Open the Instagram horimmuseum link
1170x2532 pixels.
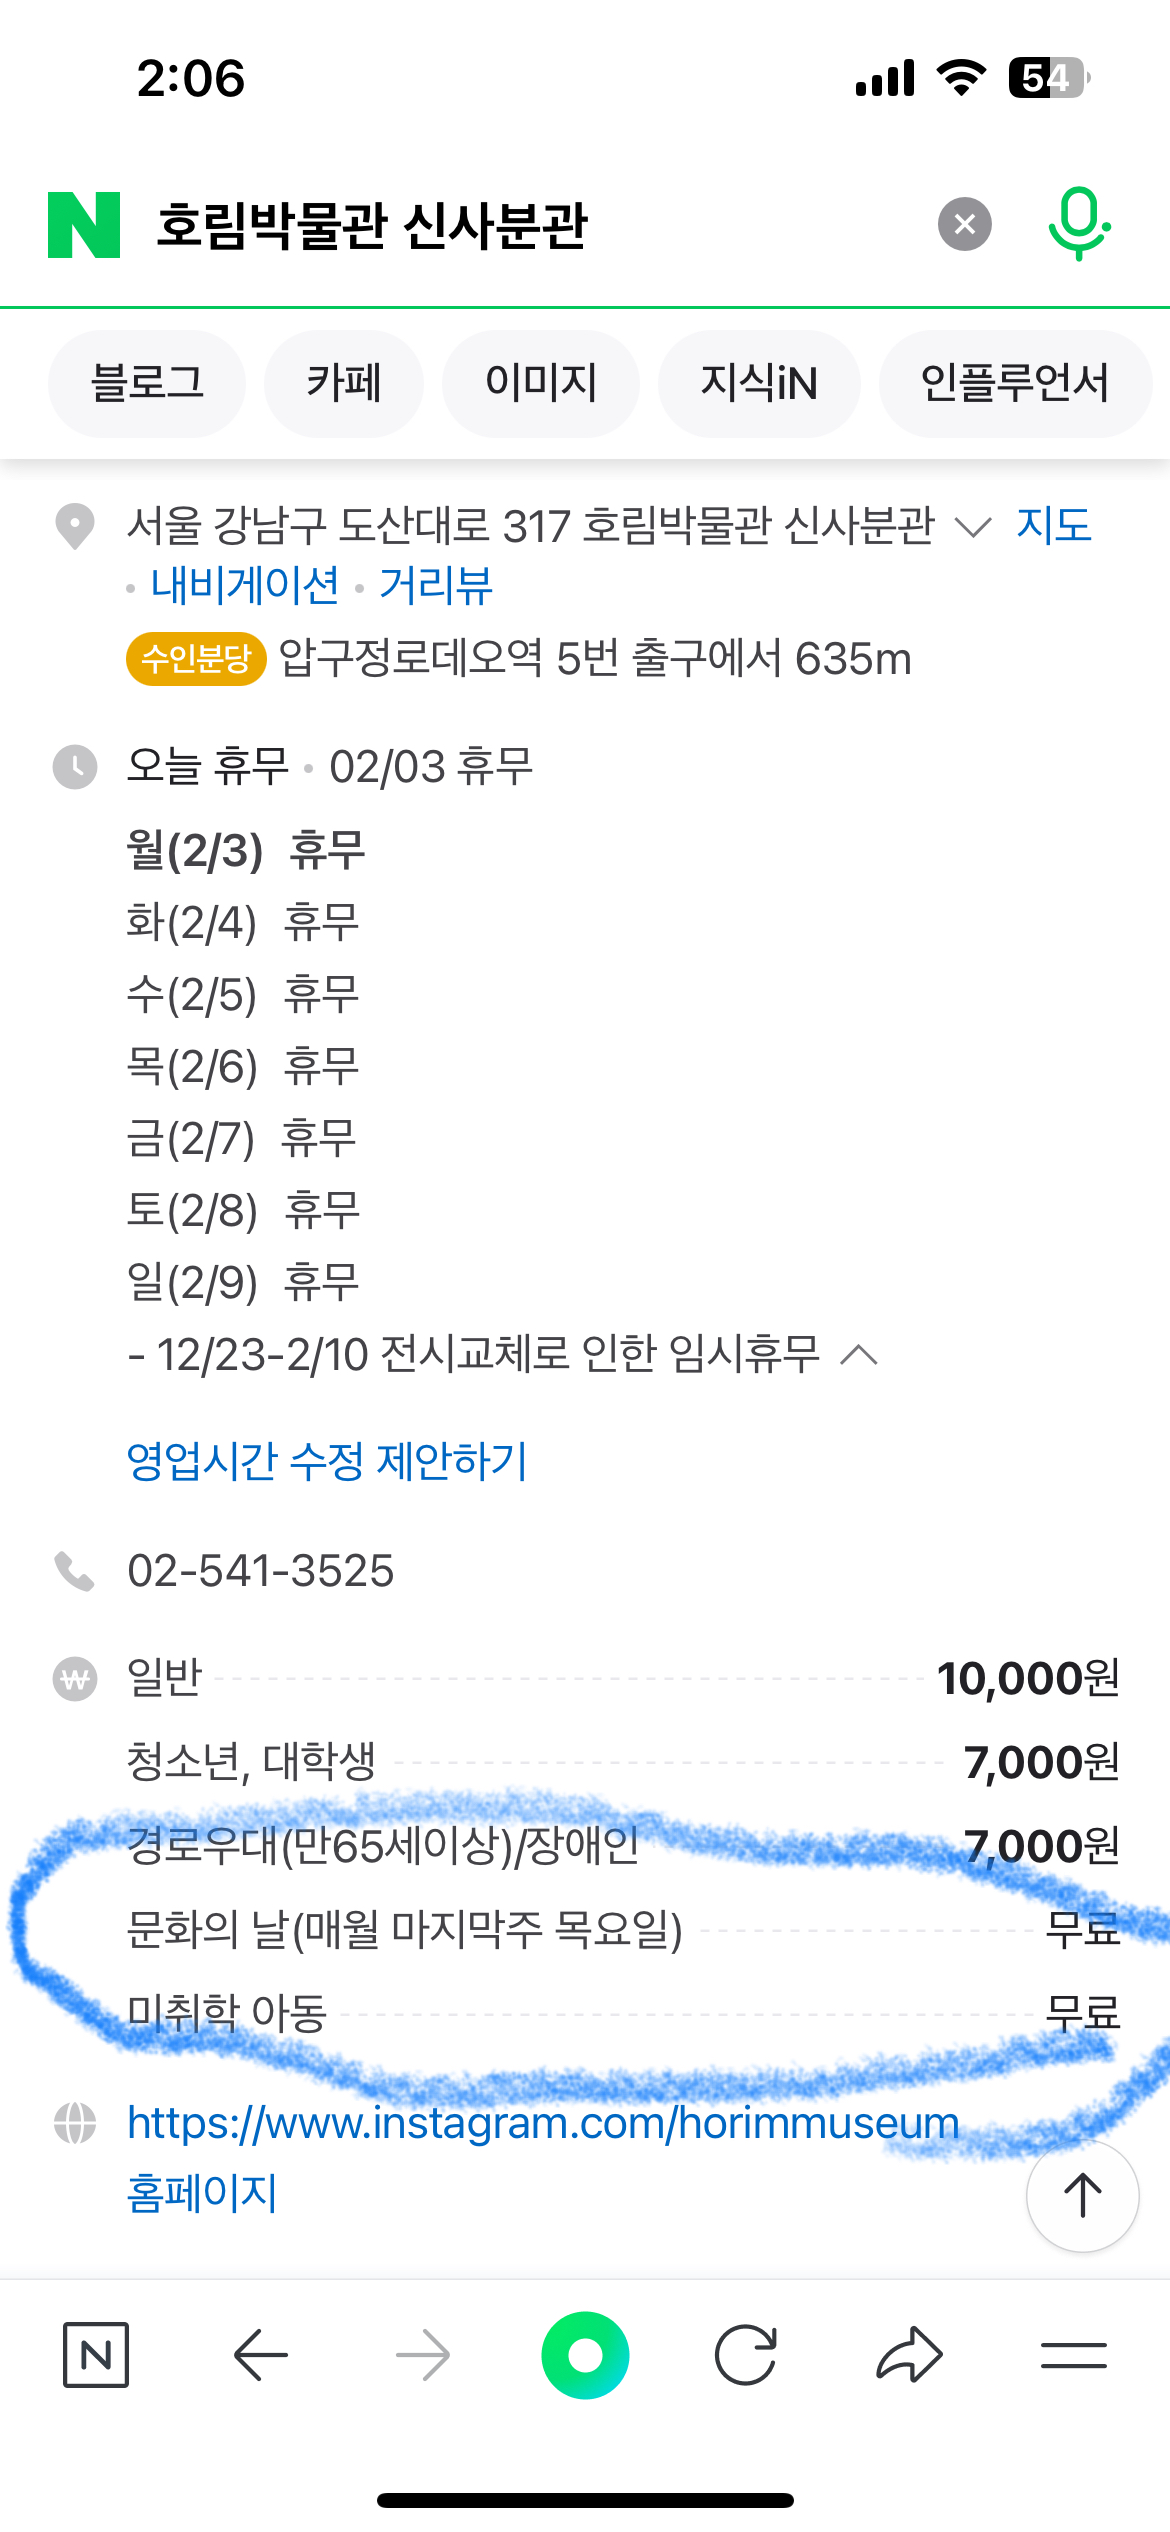click(x=543, y=2122)
